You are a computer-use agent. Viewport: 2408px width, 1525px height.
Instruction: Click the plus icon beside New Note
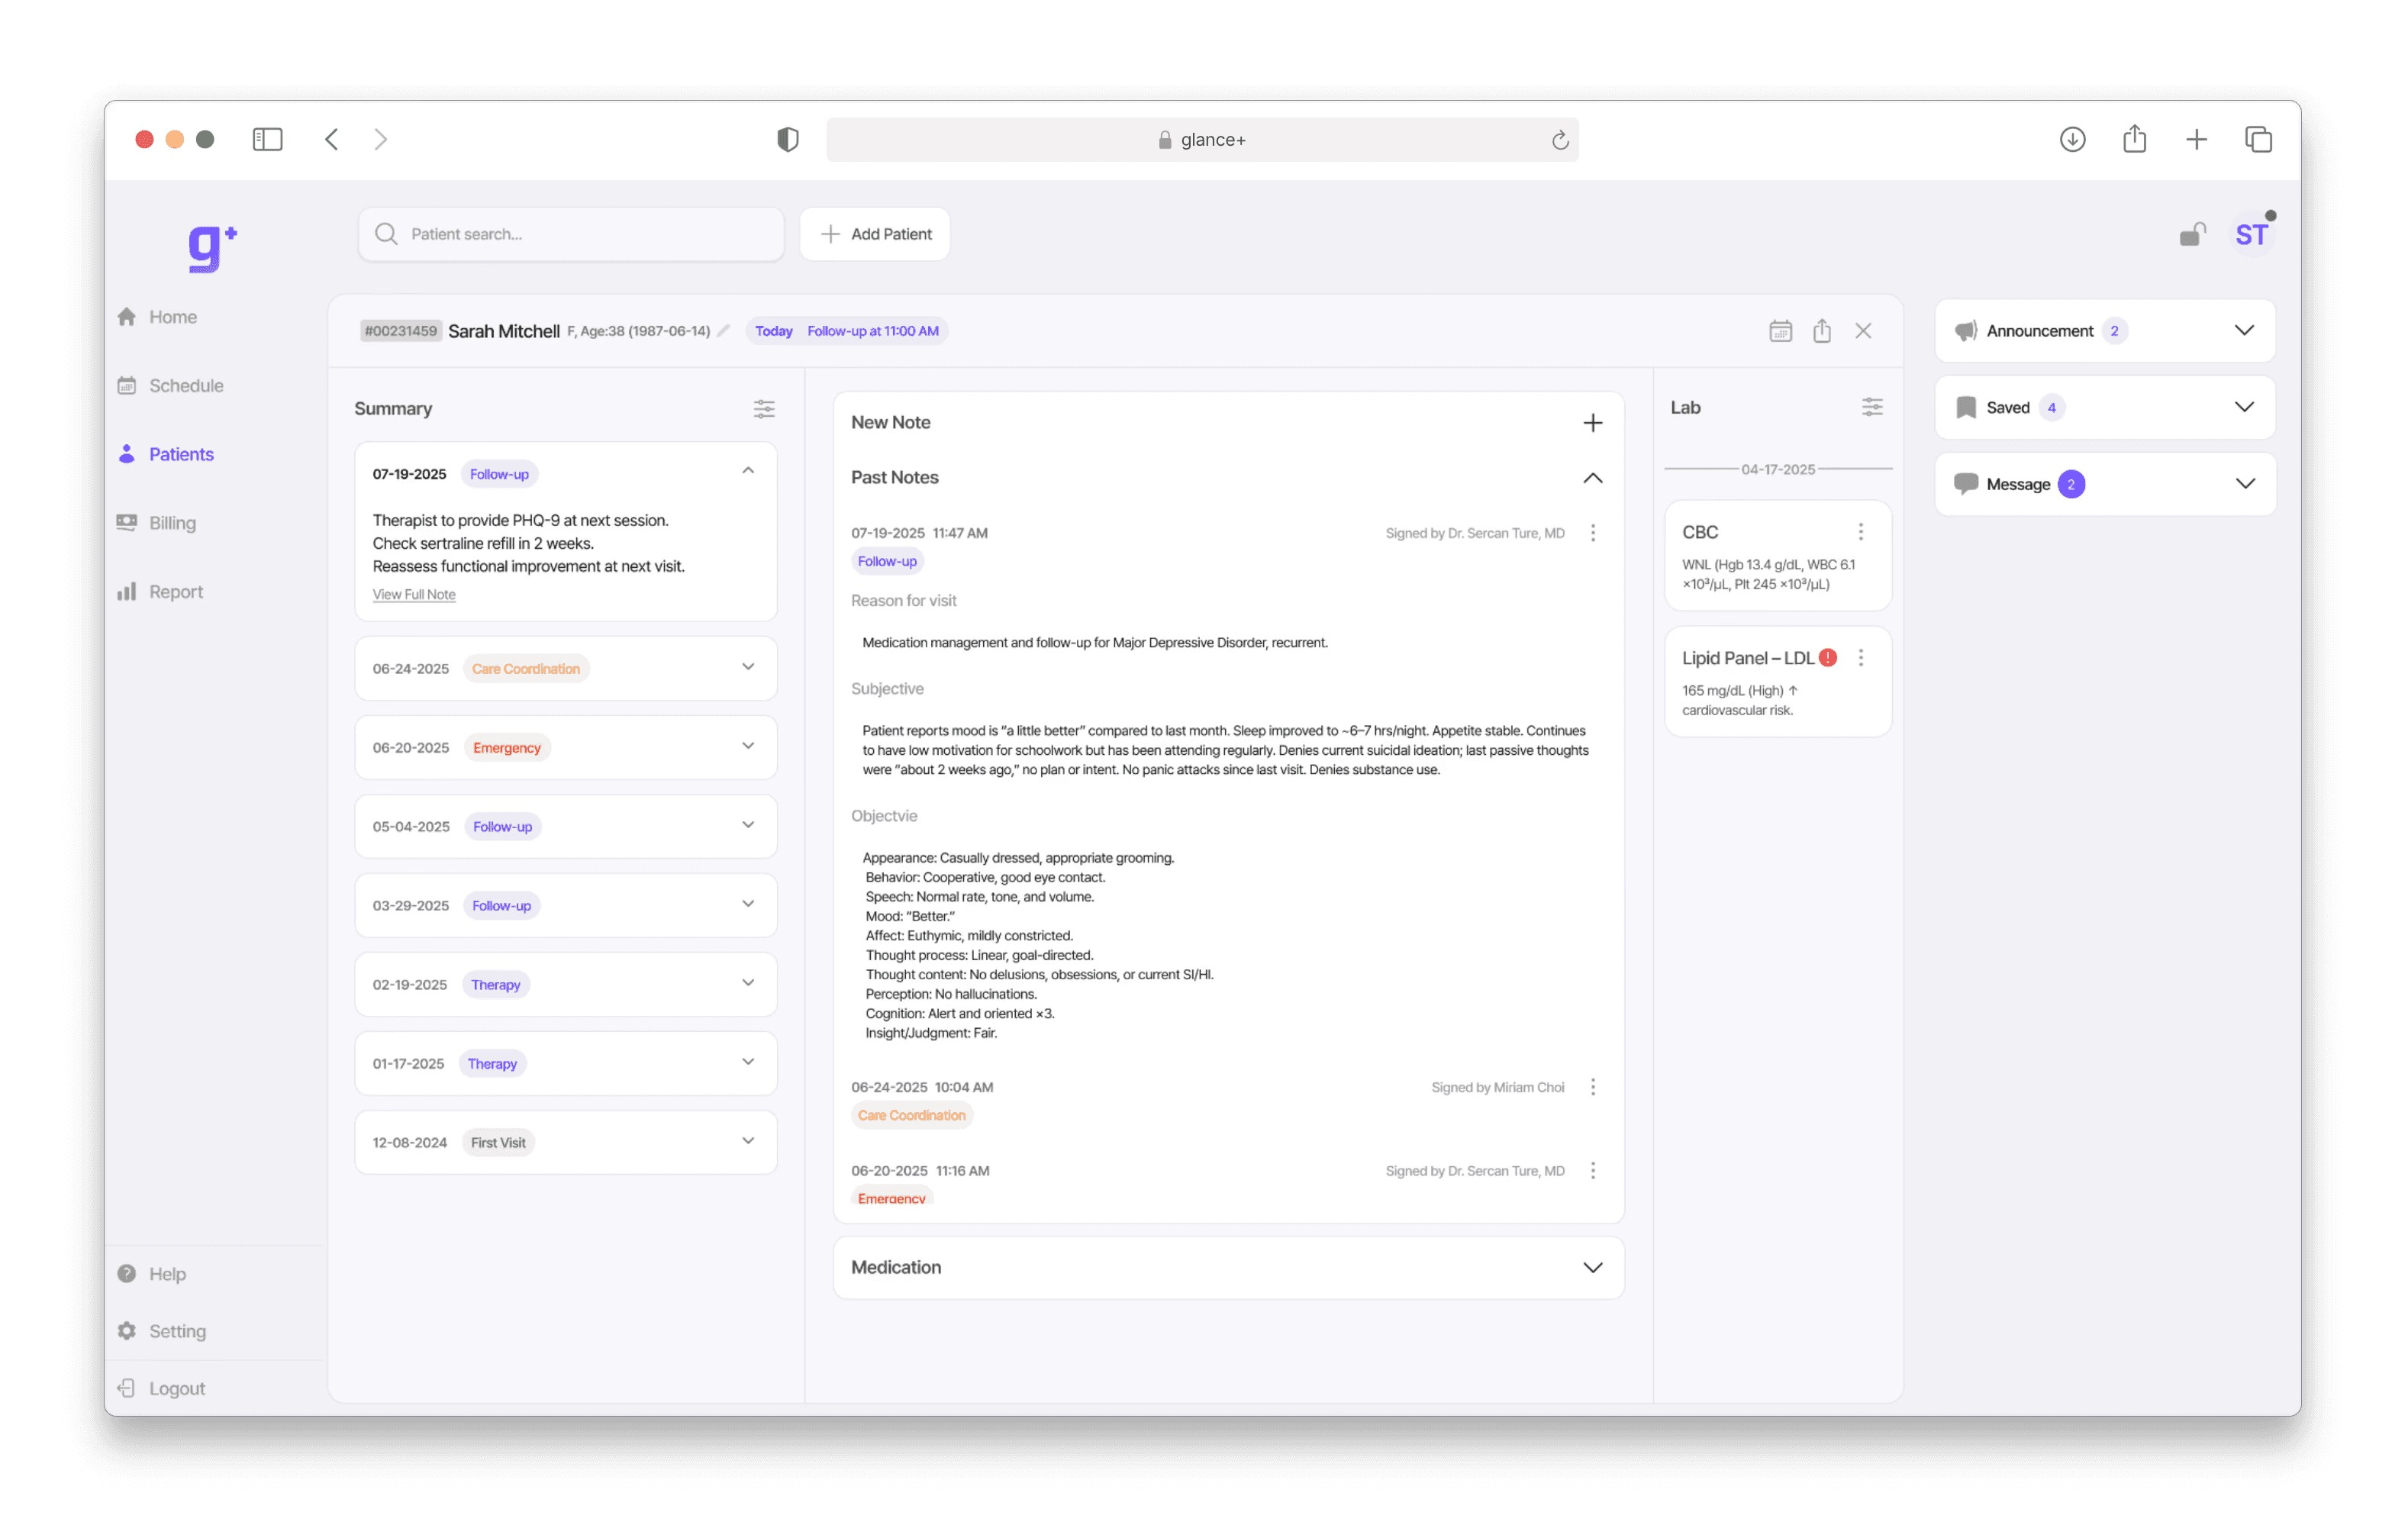pyautogui.click(x=1593, y=423)
